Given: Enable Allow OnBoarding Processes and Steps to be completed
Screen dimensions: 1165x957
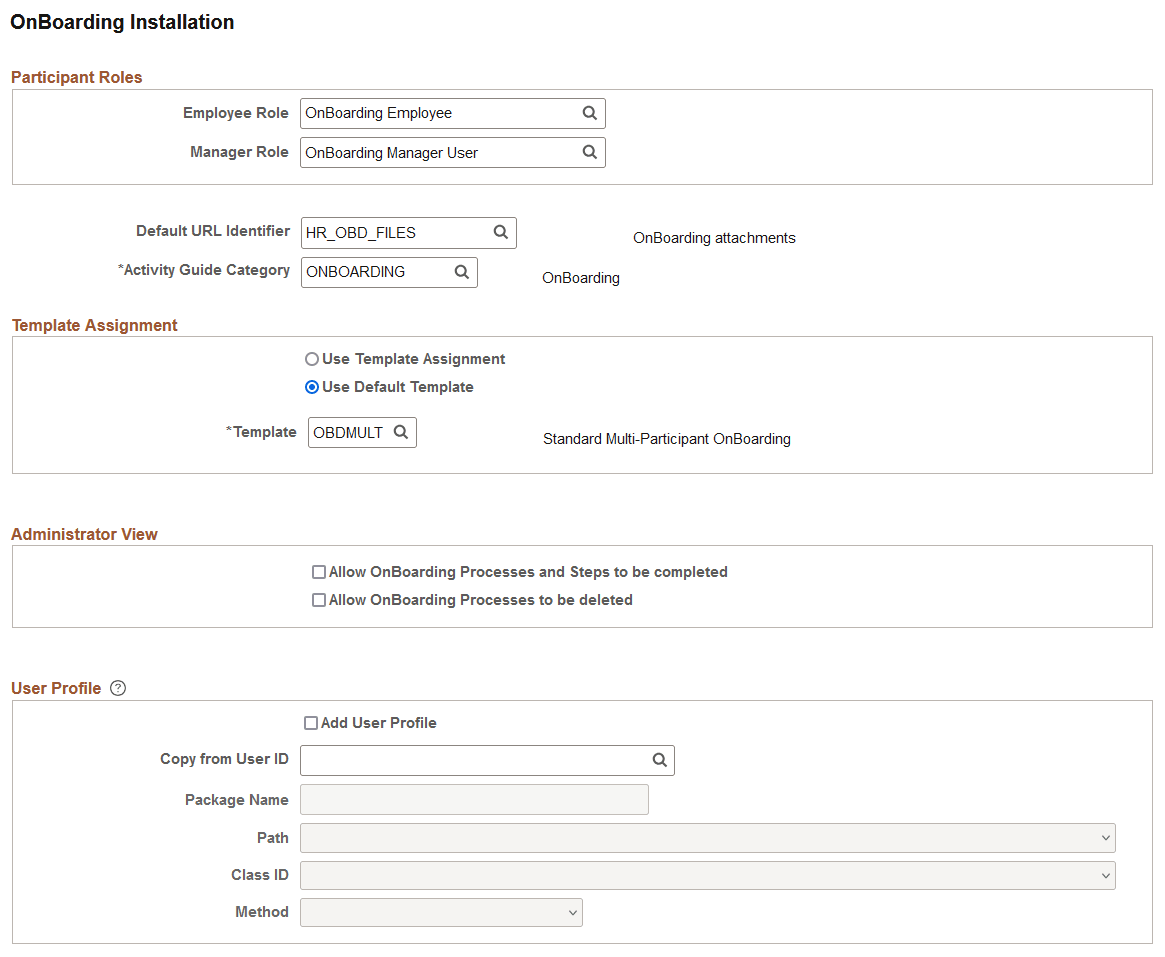Looking at the screenshot, I should pyautogui.click(x=319, y=571).
